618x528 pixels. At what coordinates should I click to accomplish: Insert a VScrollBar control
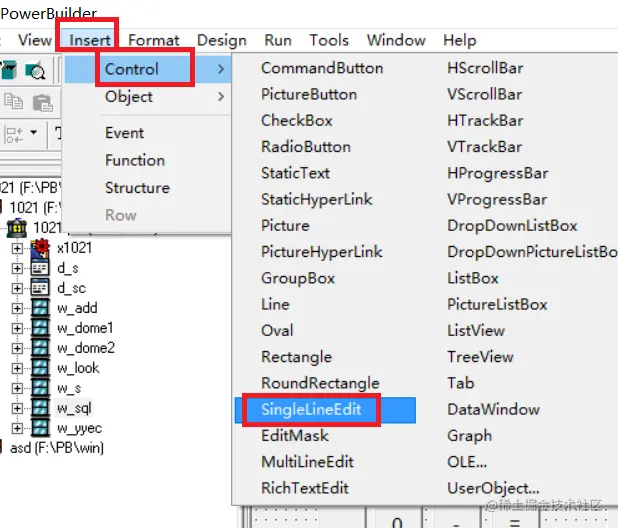(484, 94)
